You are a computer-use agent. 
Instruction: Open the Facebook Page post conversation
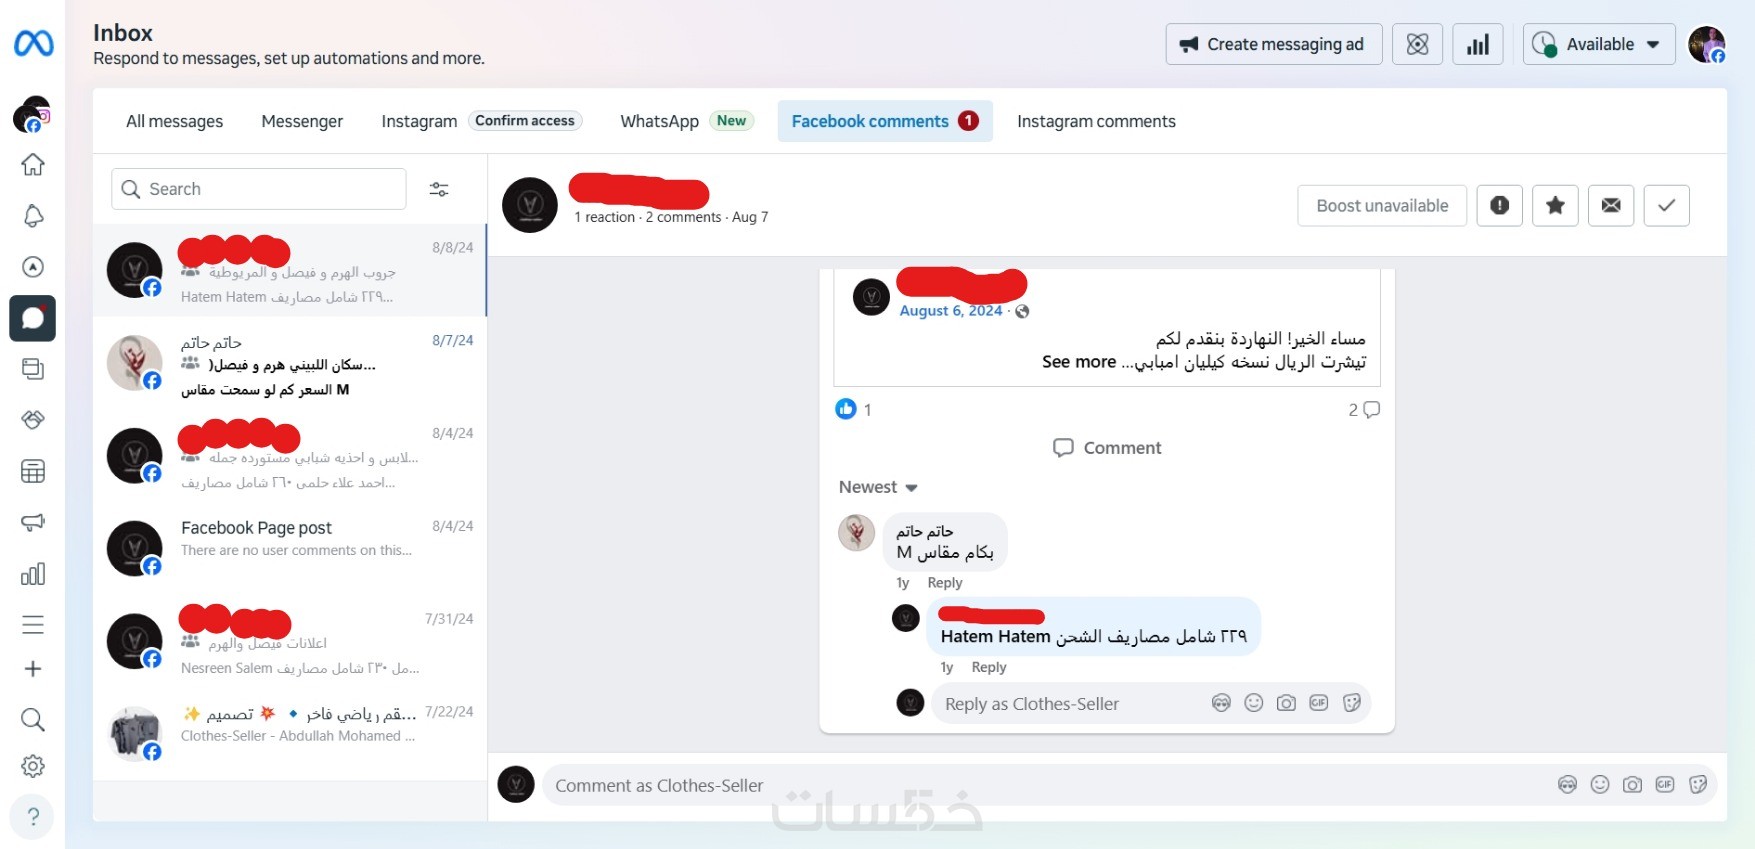click(290, 548)
